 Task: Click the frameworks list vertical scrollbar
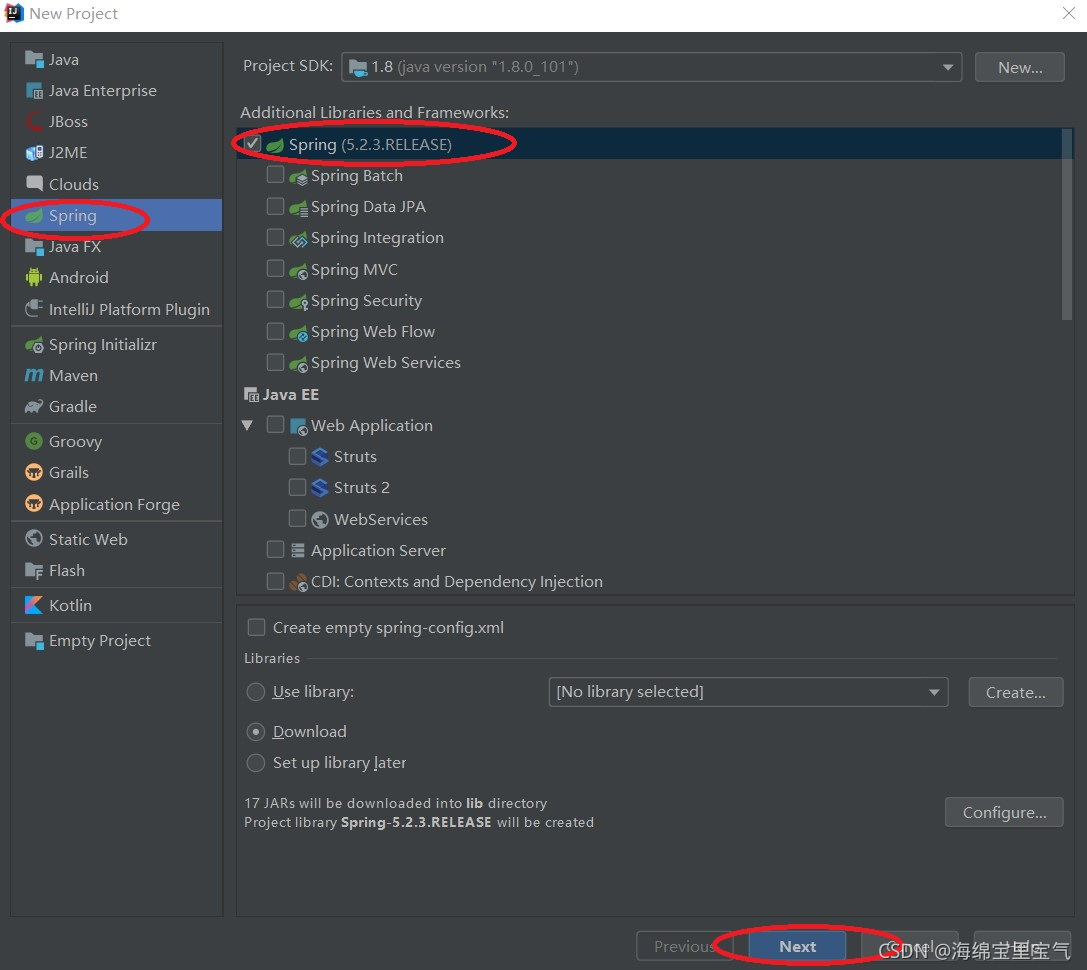(x=1067, y=225)
